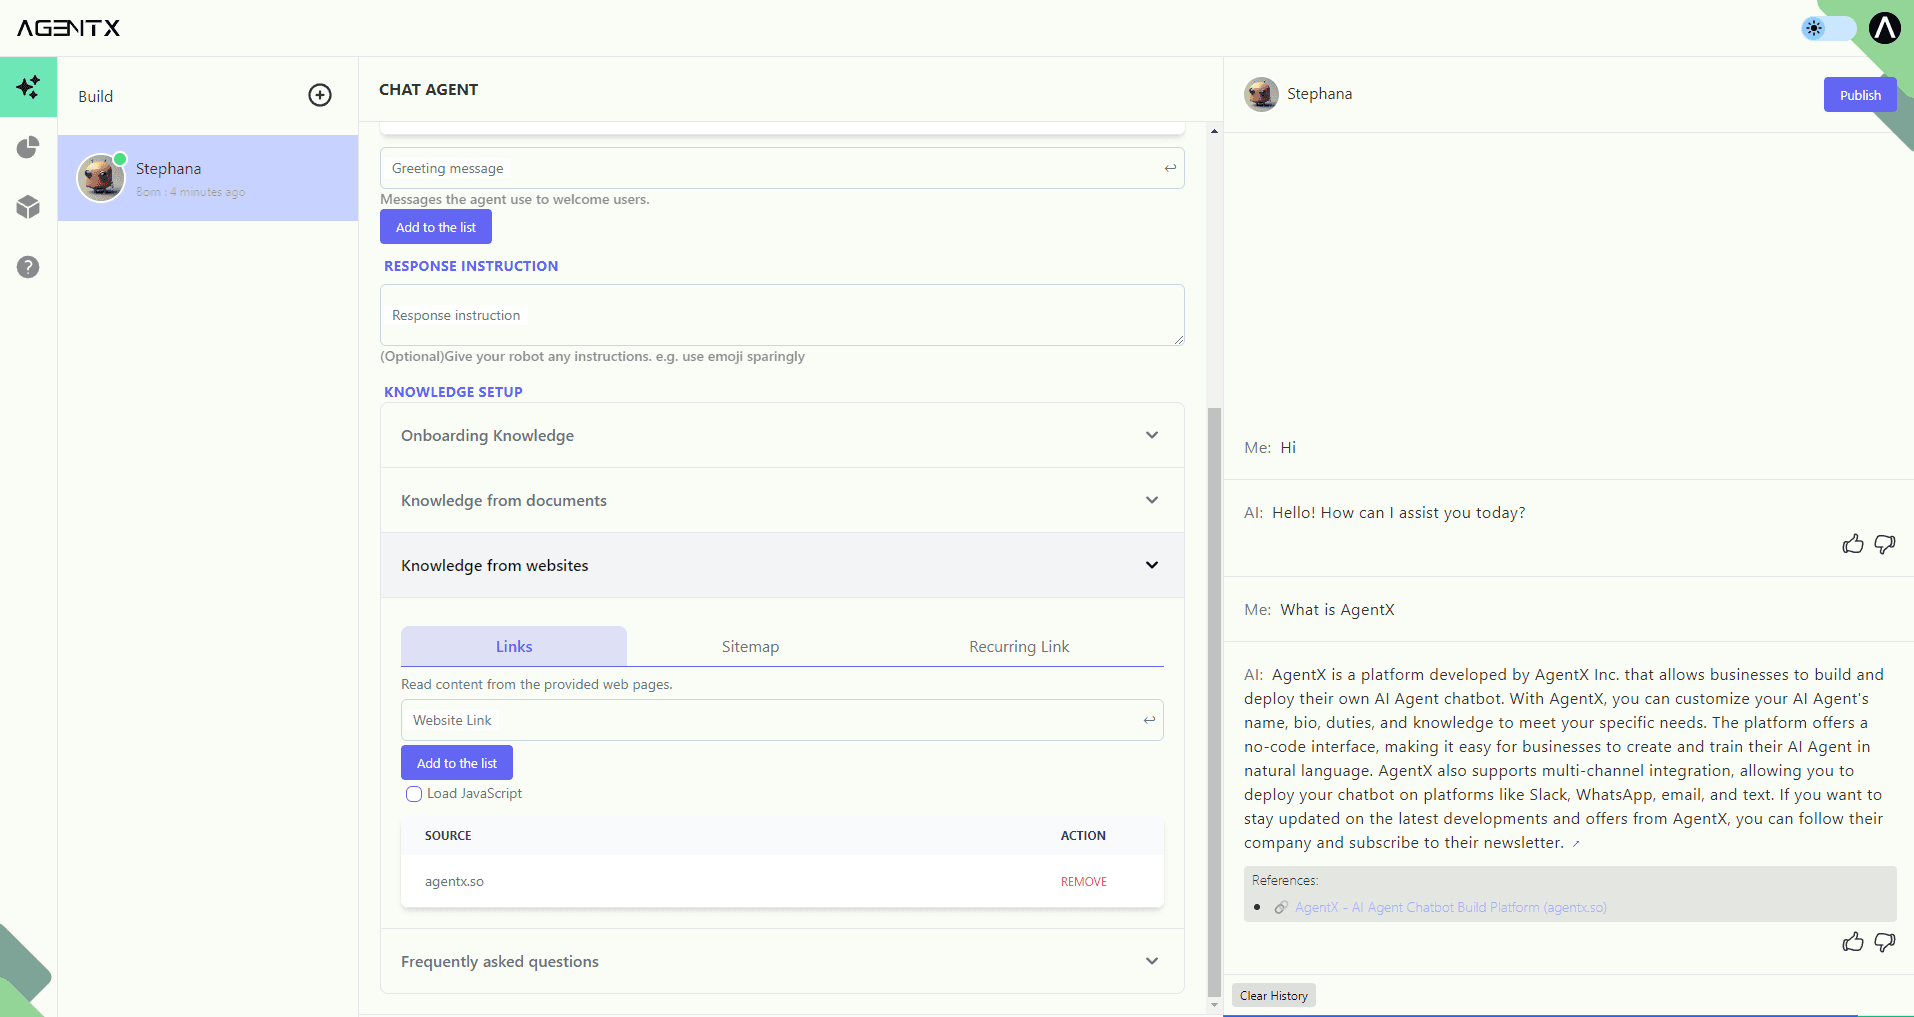The width and height of the screenshot is (1914, 1017).
Task: Click the plus icon to add new agent
Action: pyautogui.click(x=320, y=95)
